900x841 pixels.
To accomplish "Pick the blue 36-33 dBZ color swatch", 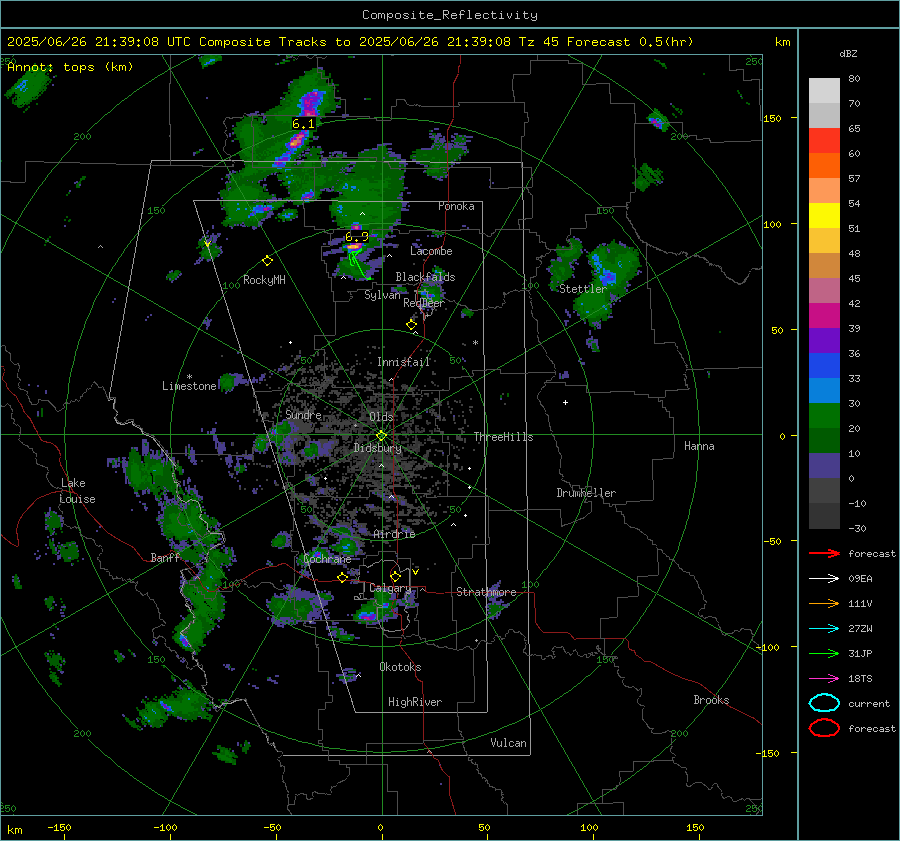I will [824, 366].
